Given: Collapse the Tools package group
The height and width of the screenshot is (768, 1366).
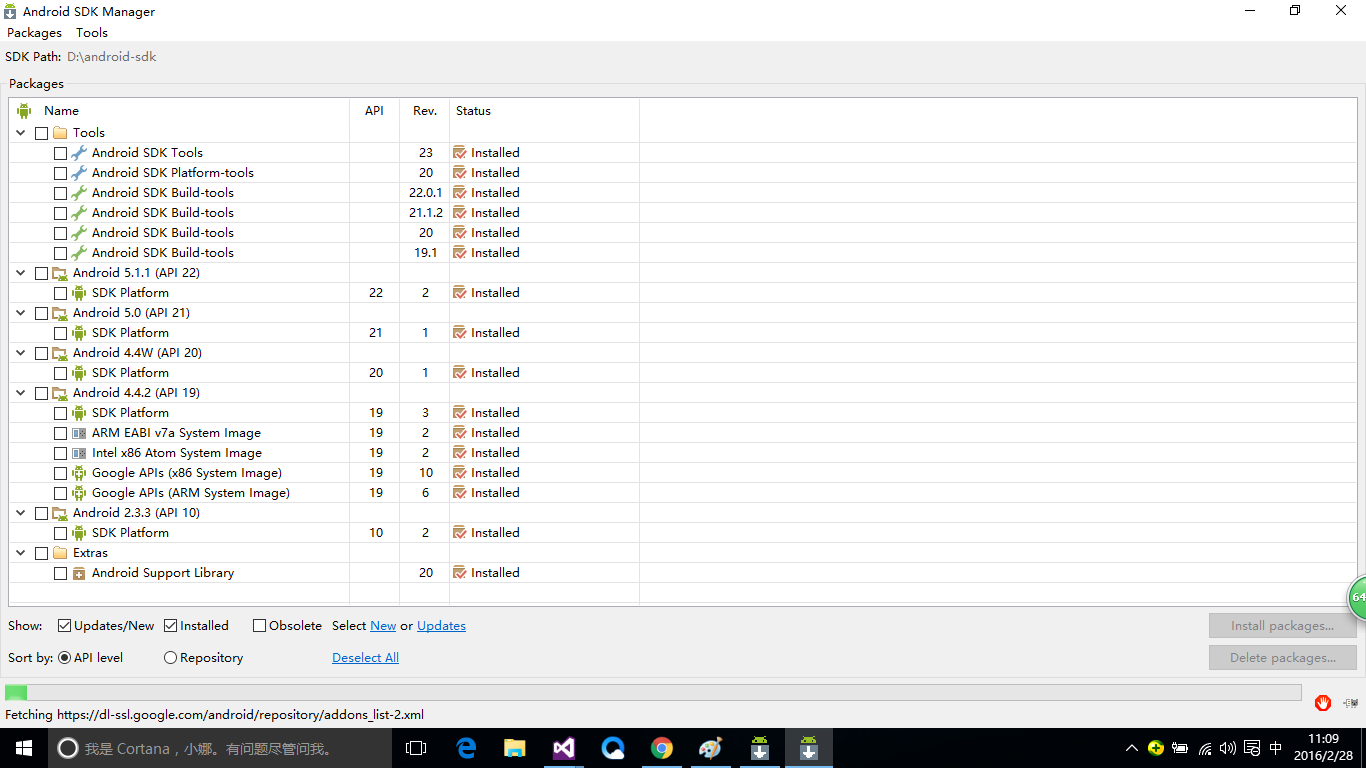Looking at the screenshot, I should (21, 133).
